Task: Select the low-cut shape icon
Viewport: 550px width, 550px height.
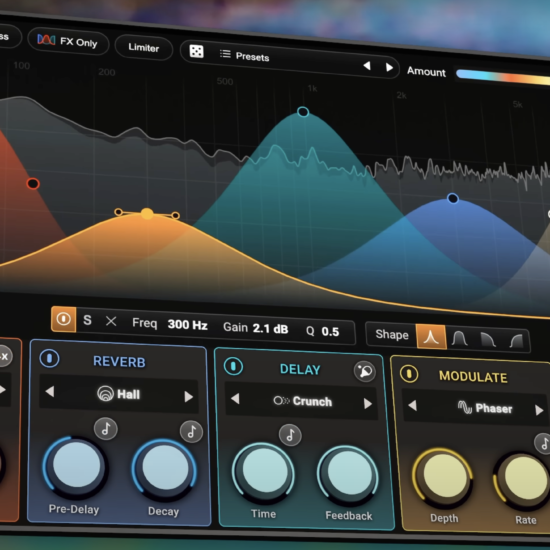Action: click(516, 341)
